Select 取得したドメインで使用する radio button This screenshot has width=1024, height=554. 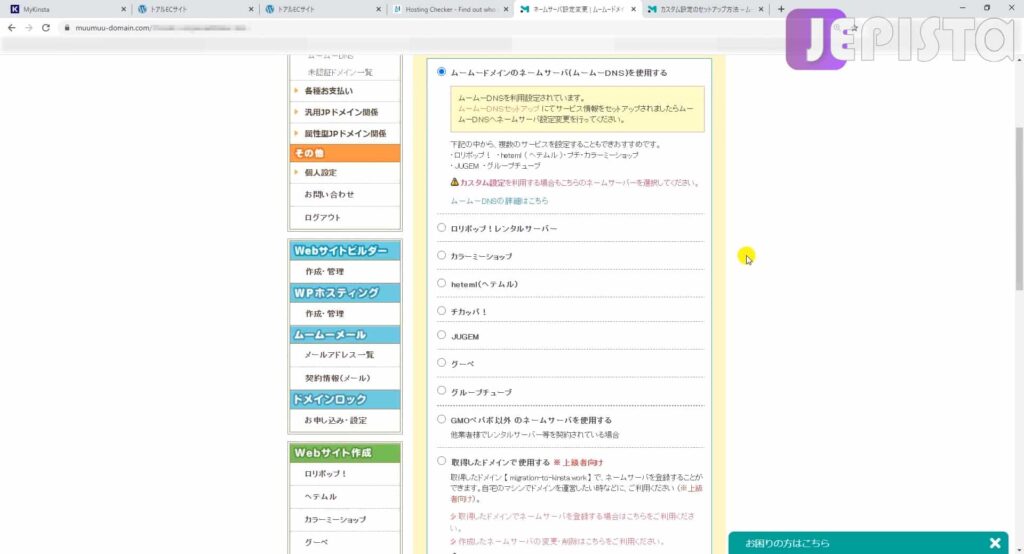tap(441, 461)
